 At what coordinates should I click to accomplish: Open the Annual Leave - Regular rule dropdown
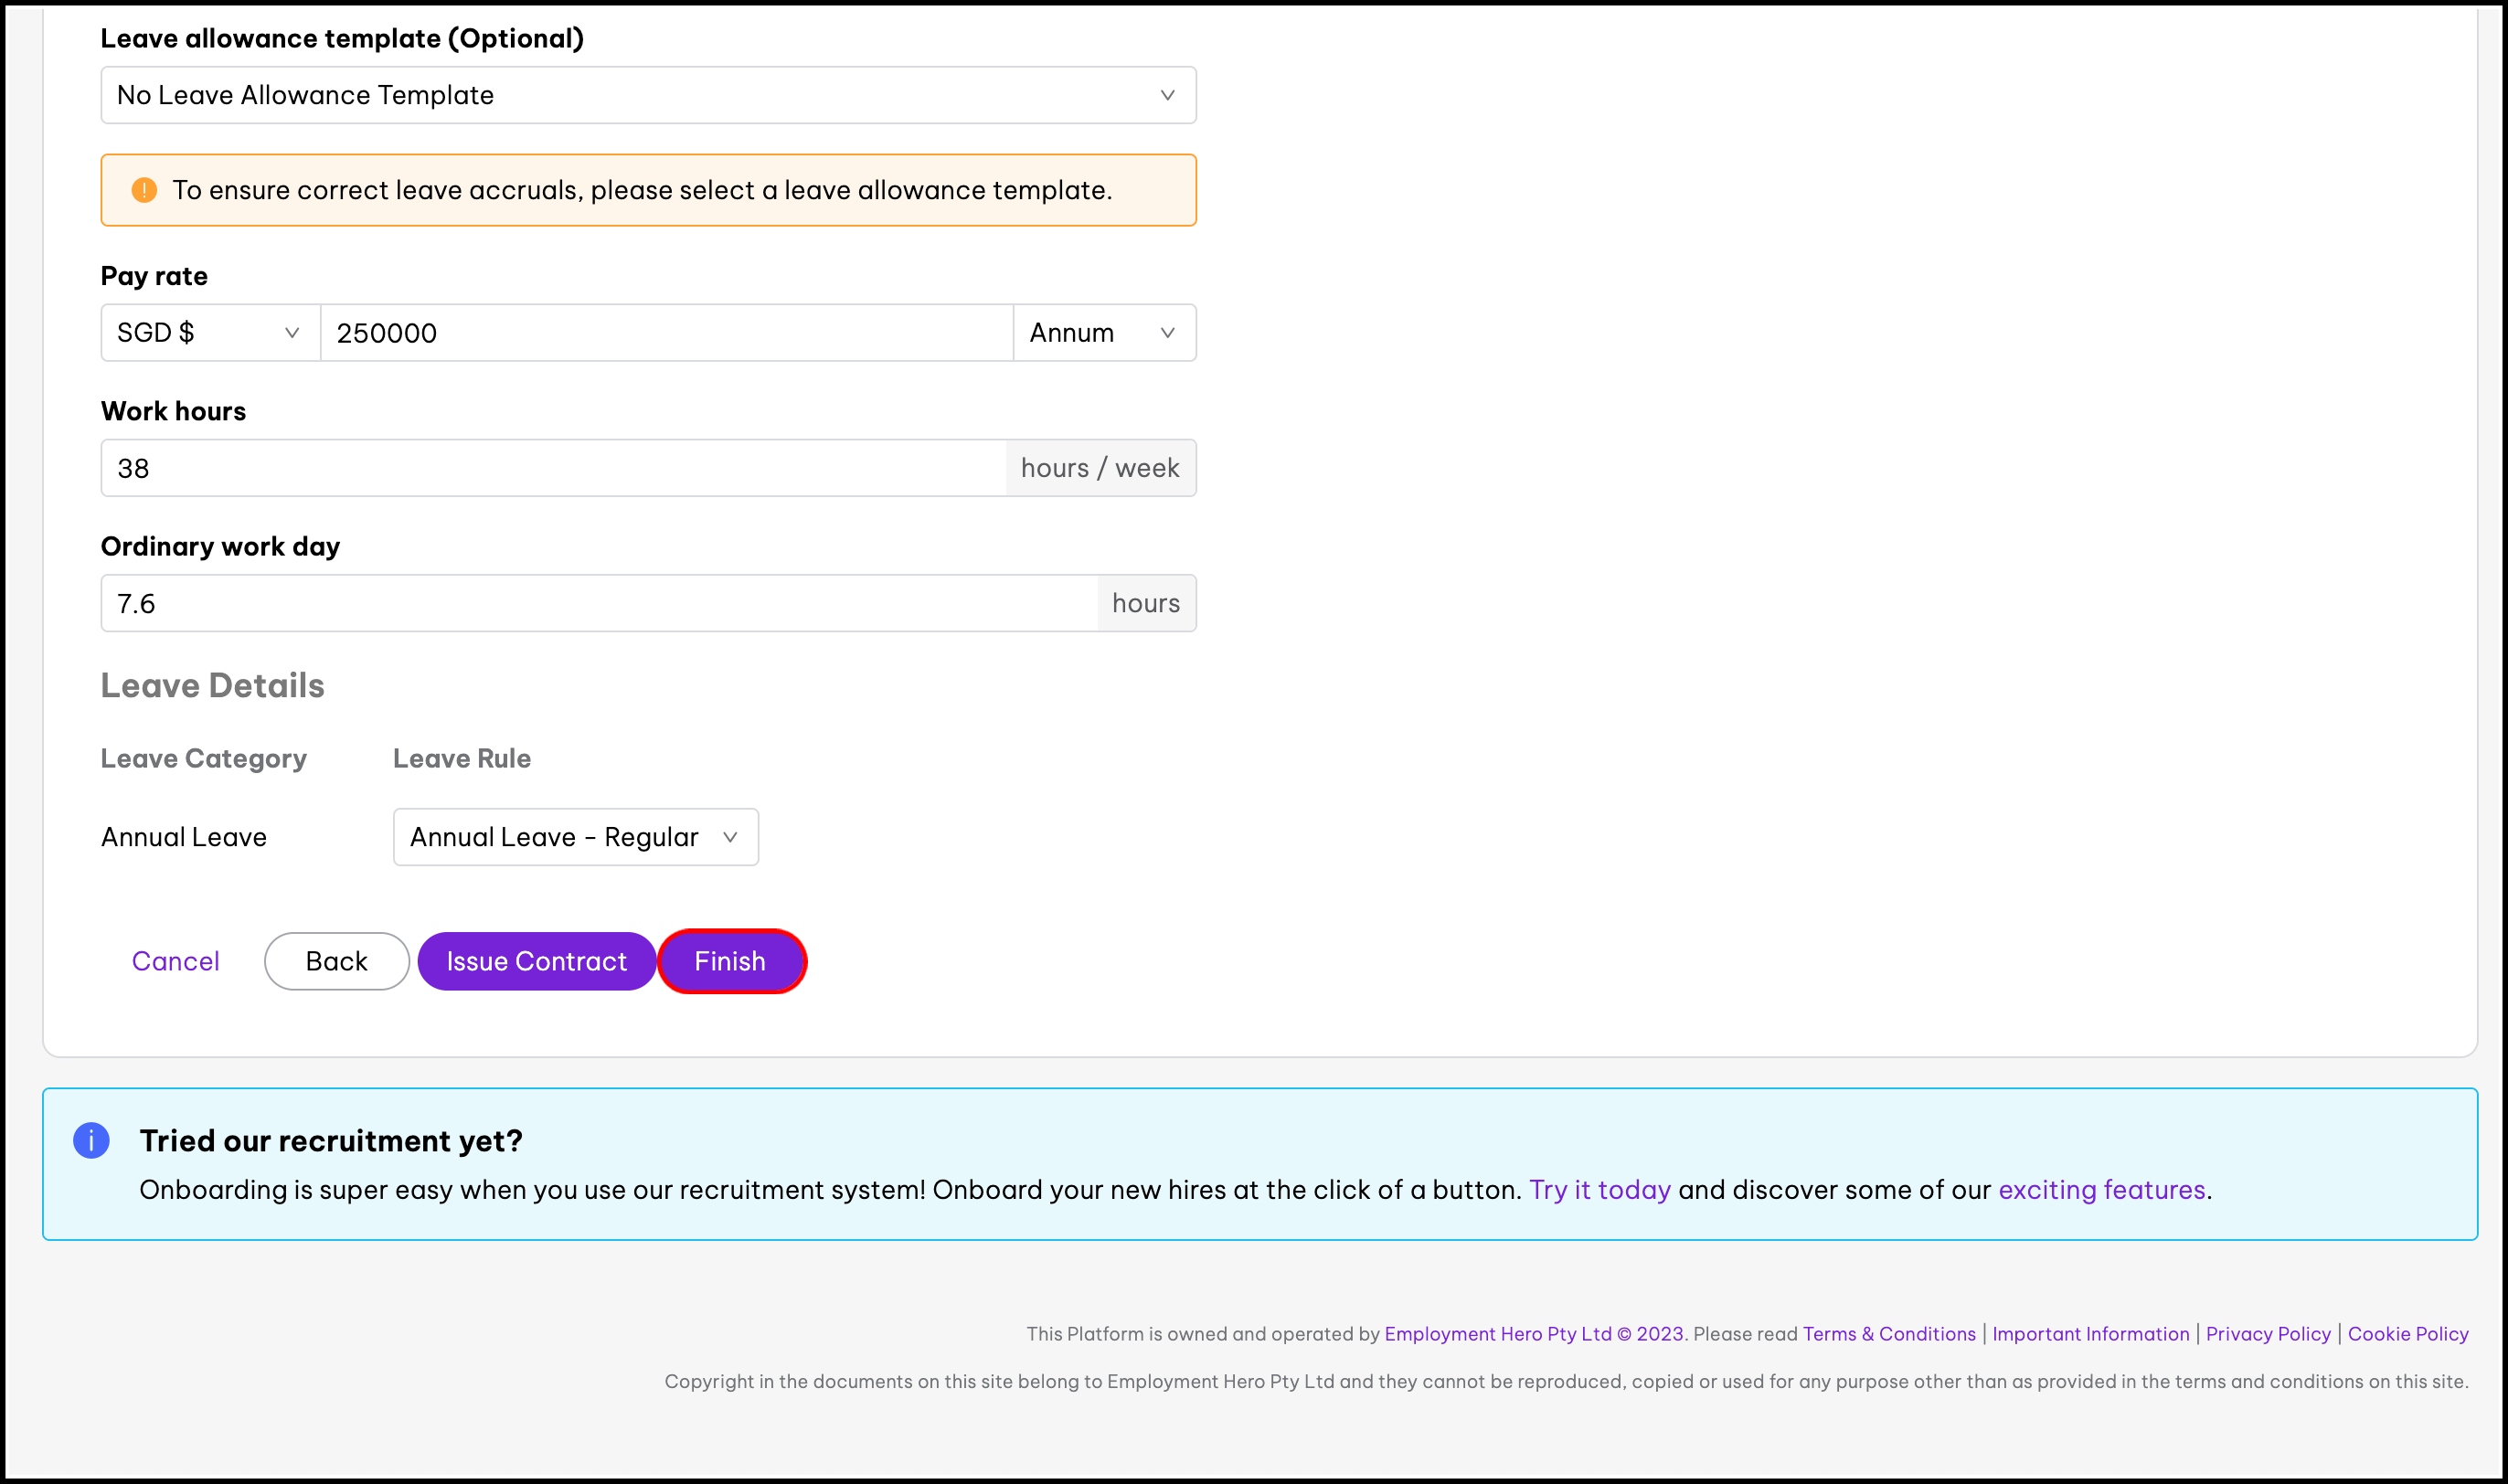tap(576, 837)
